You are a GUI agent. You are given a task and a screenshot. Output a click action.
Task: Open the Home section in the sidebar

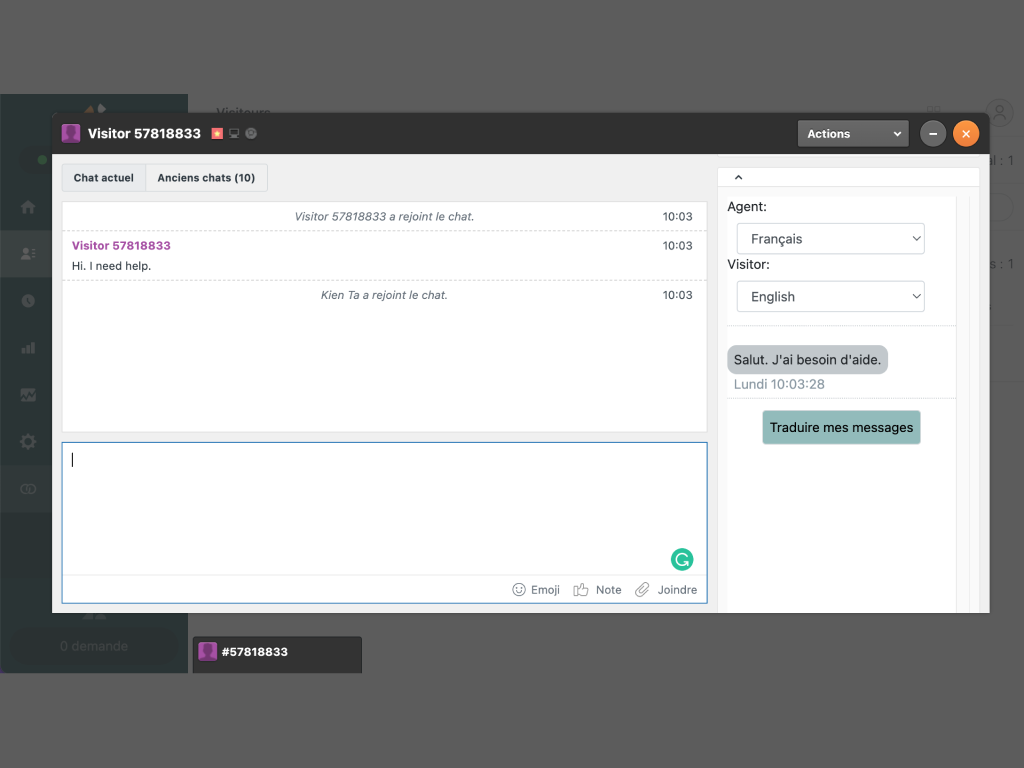coord(28,207)
